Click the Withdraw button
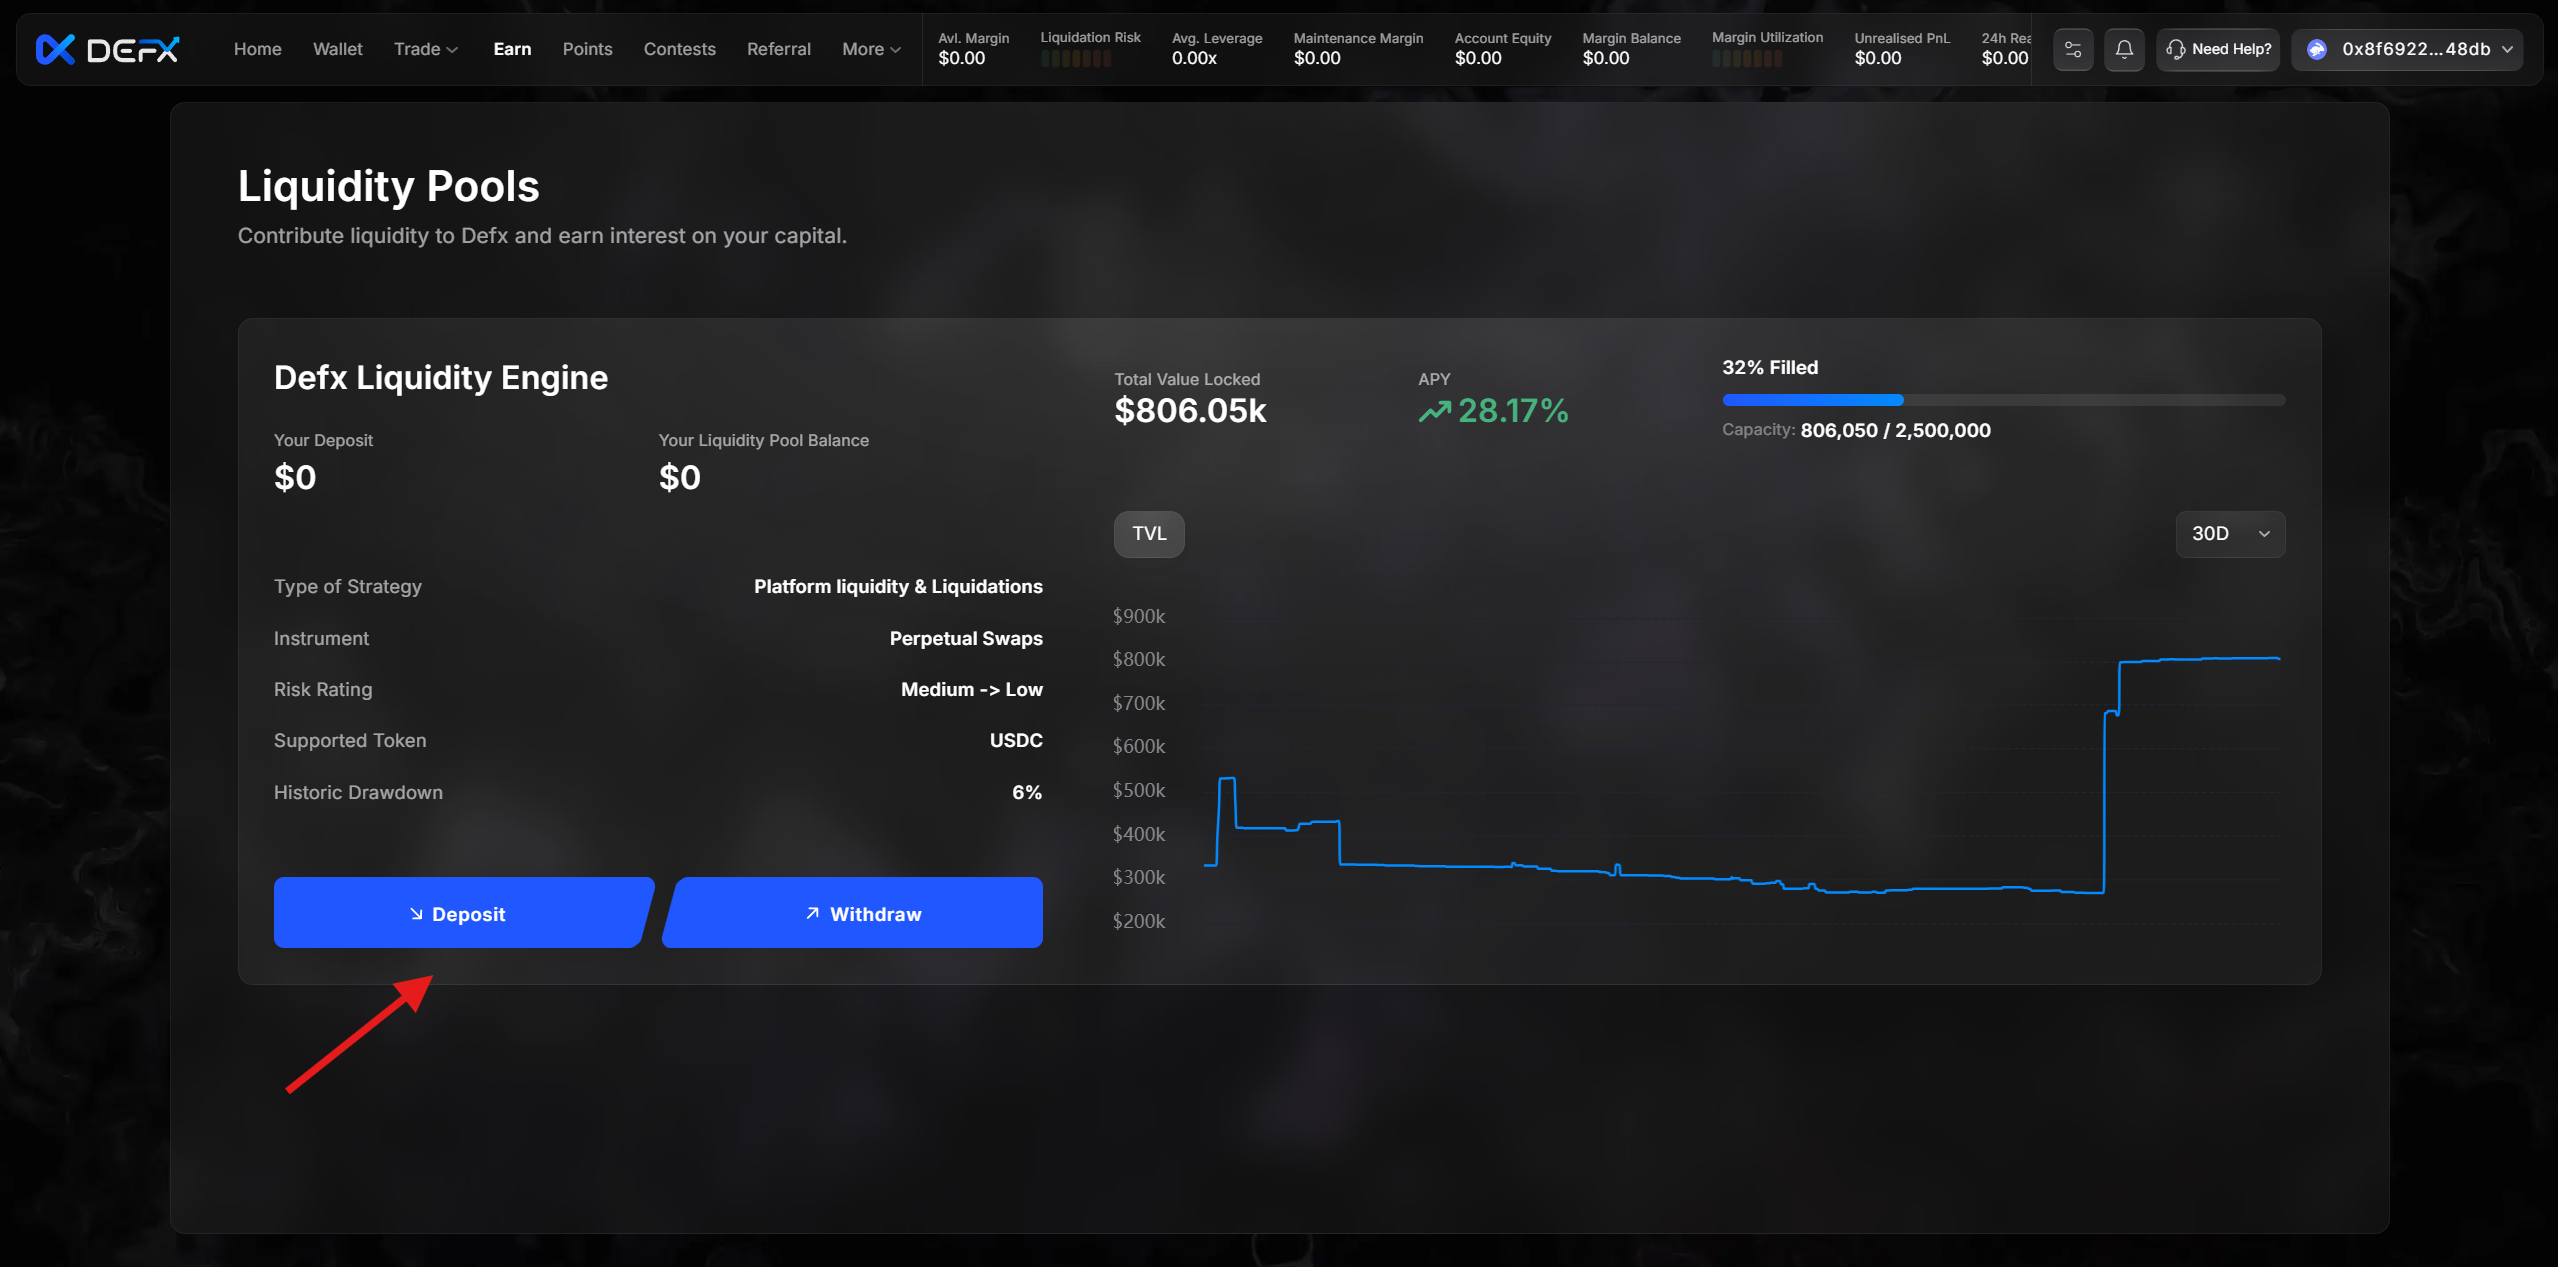 [853, 913]
